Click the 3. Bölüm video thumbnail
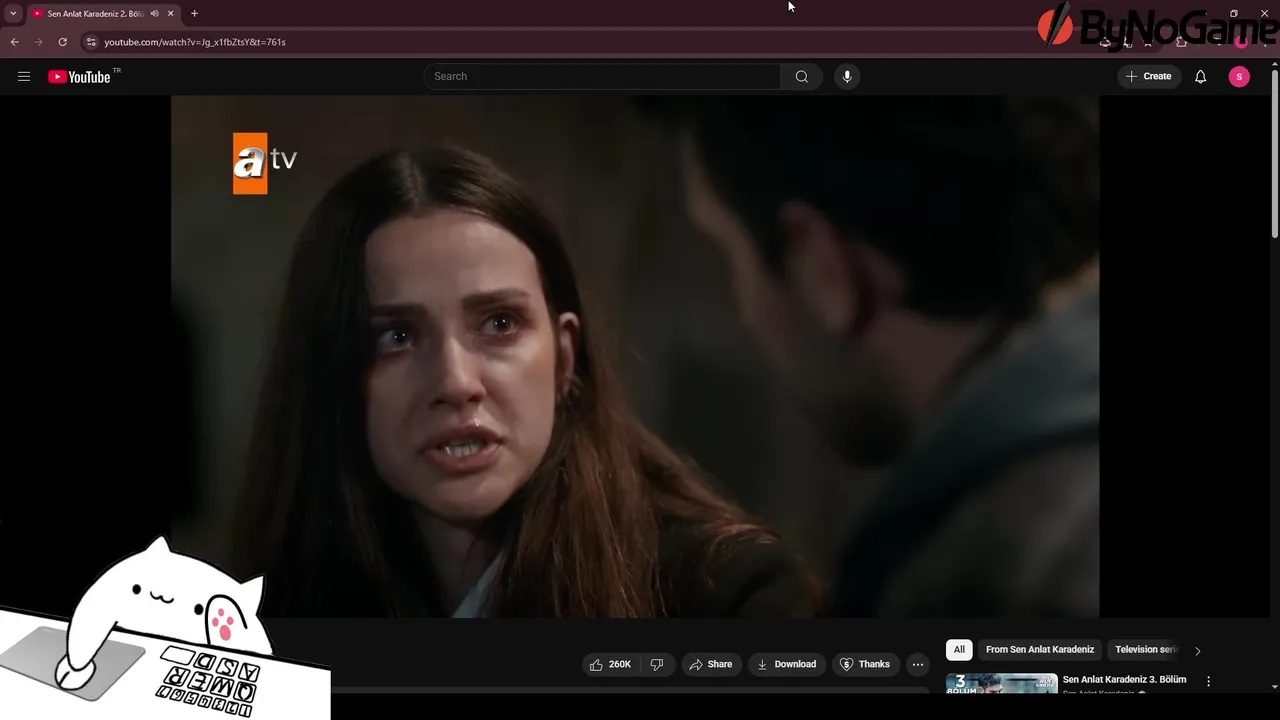The height and width of the screenshot is (720, 1280). point(1002,684)
